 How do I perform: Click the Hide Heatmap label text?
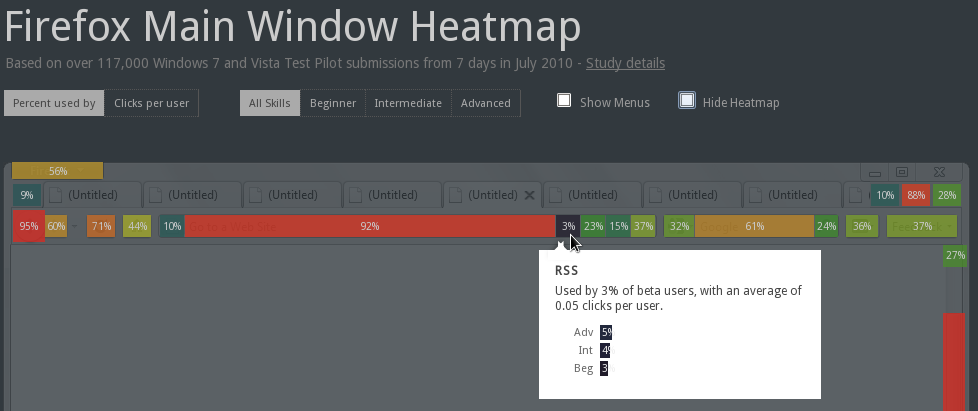click(x=741, y=103)
